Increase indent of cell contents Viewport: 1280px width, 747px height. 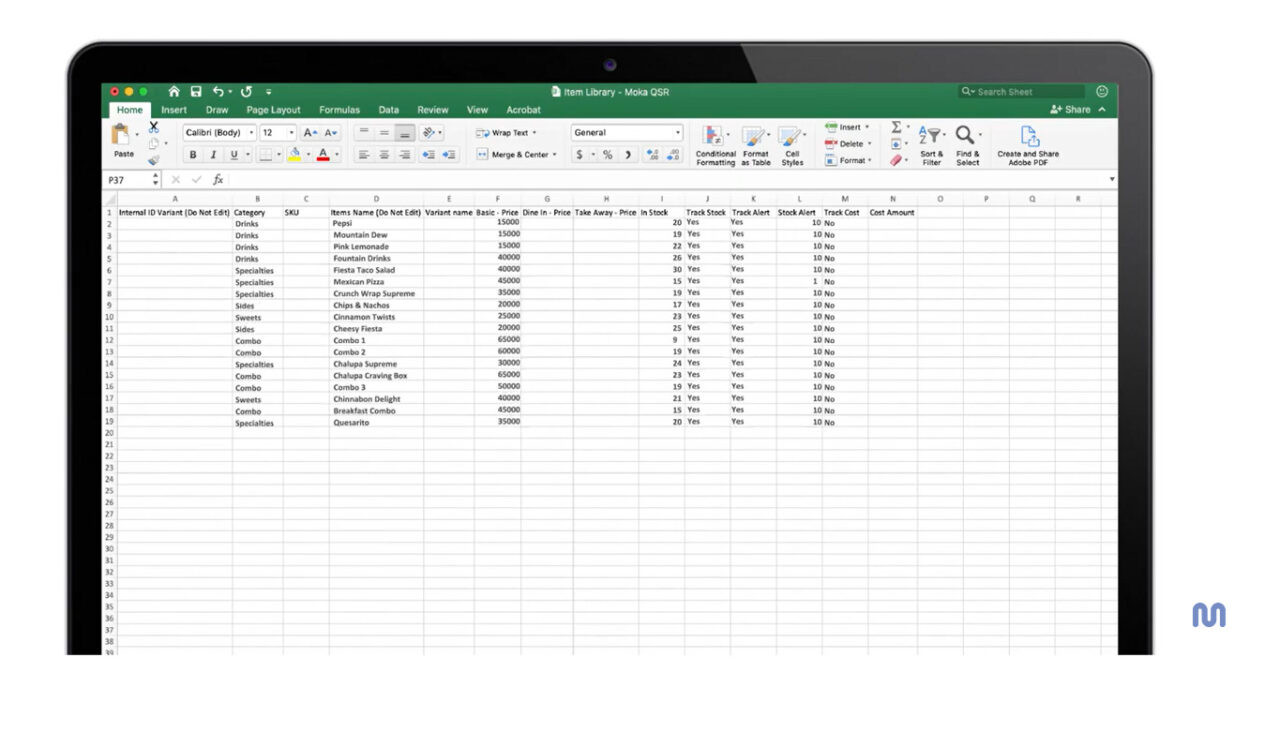(x=449, y=155)
